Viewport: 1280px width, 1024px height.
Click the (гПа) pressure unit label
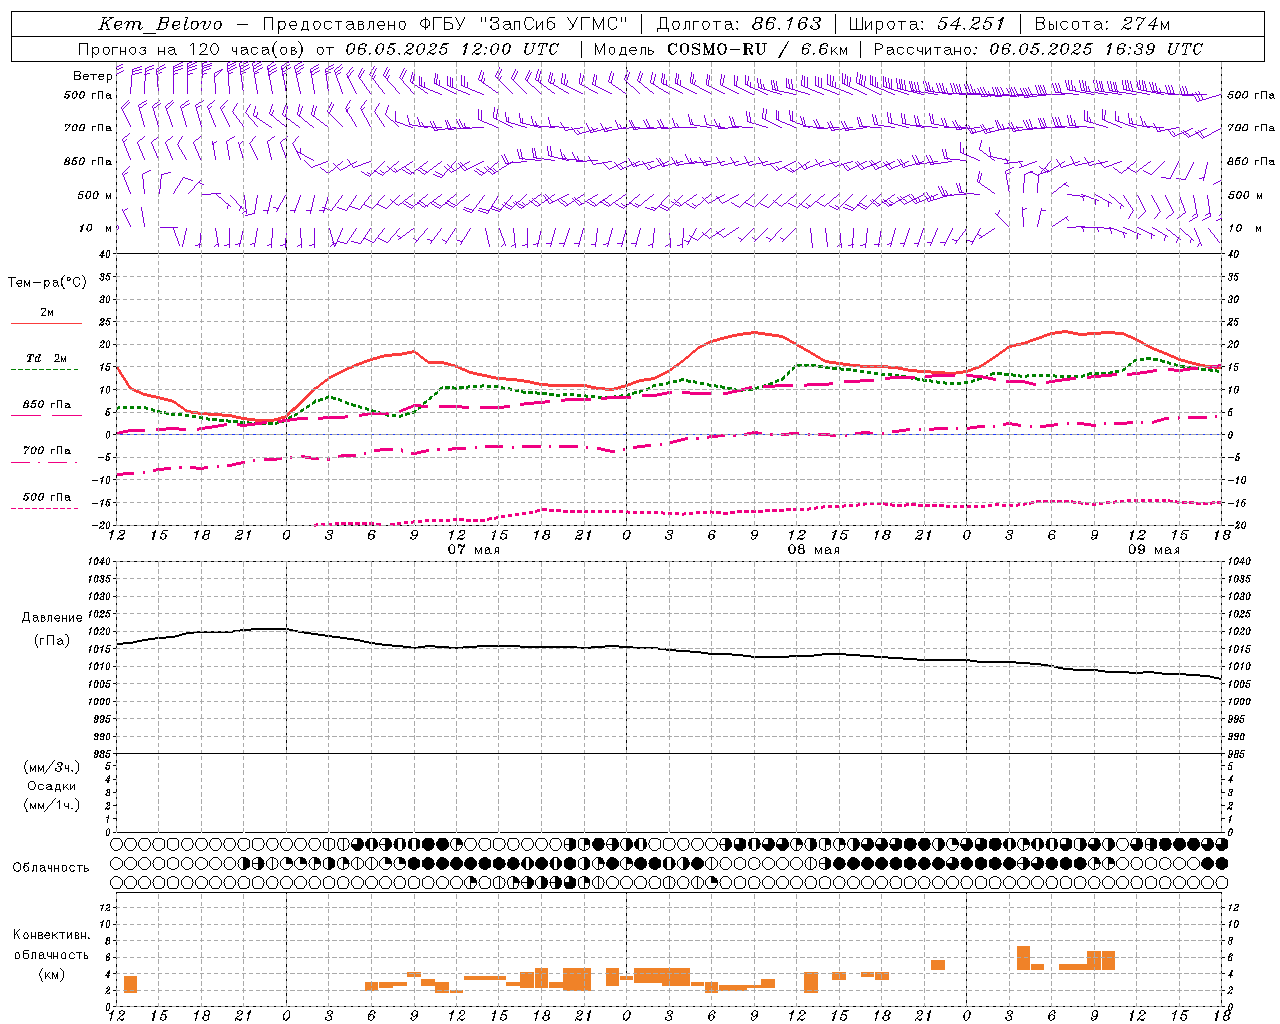point(52,640)
